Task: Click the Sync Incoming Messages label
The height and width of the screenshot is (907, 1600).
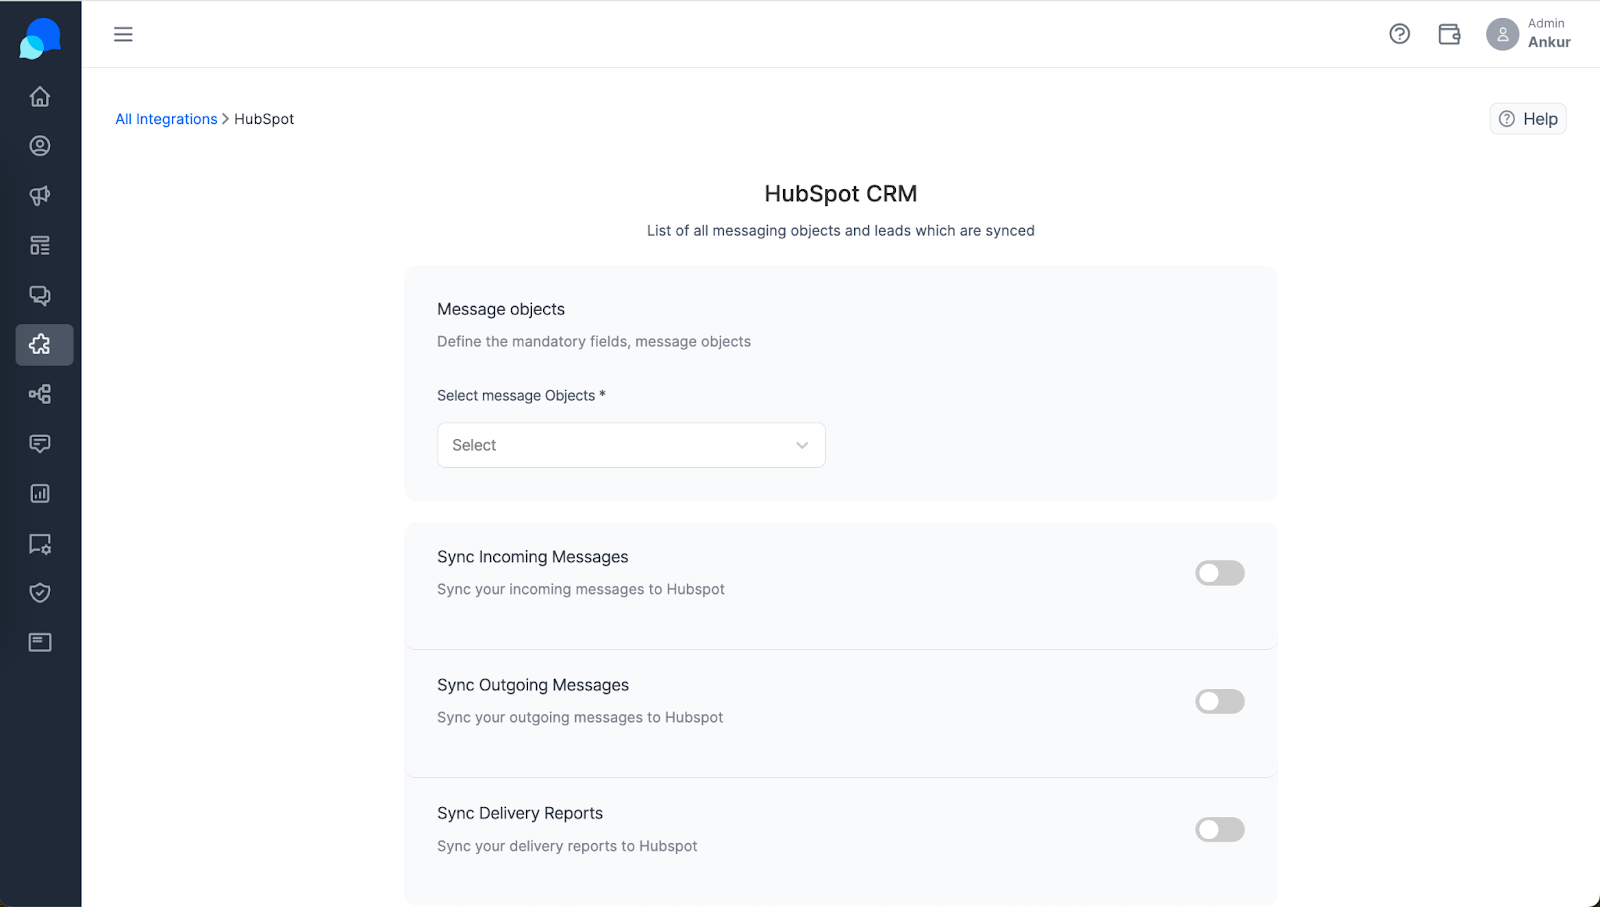Action: click(533, 557)
